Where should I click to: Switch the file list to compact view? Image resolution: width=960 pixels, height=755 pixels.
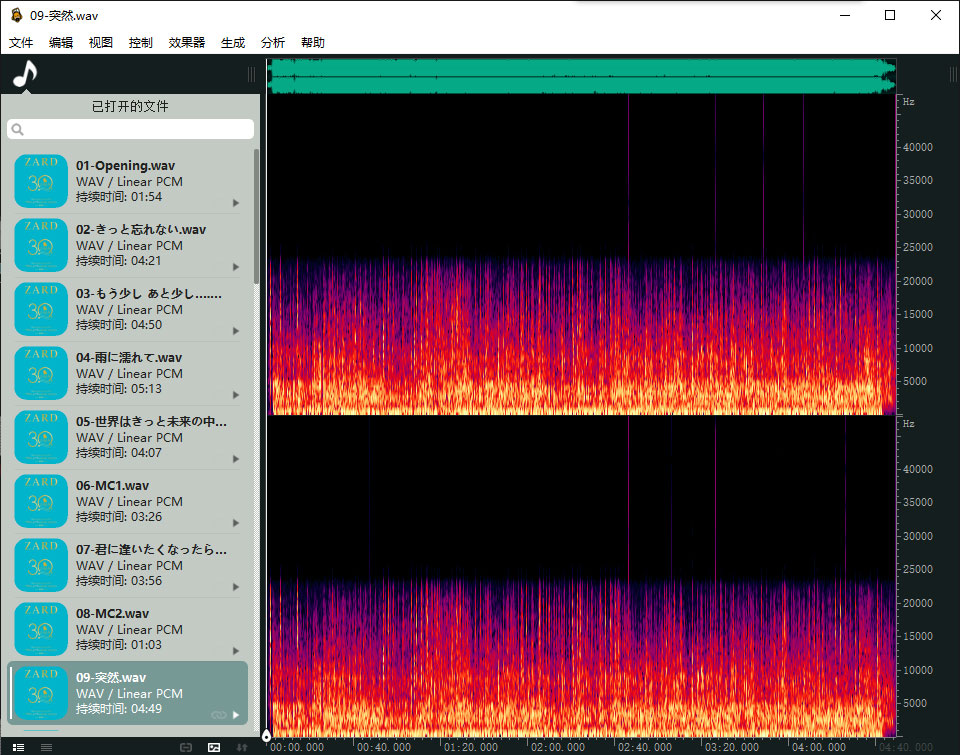pyautogui.click(x=47, y=747)
